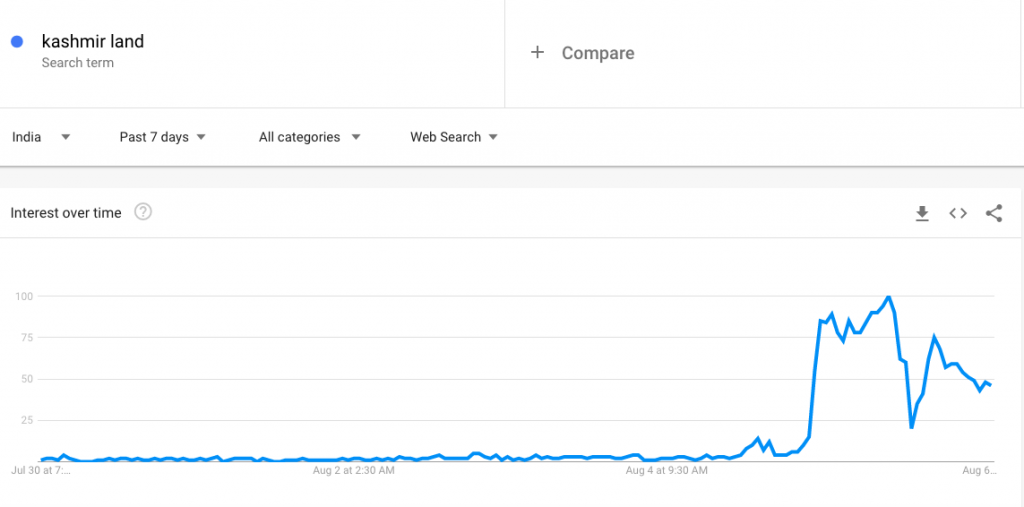The image size is (1024, 507).
Task: Open help for Interest over time
Action: point(143,212)
